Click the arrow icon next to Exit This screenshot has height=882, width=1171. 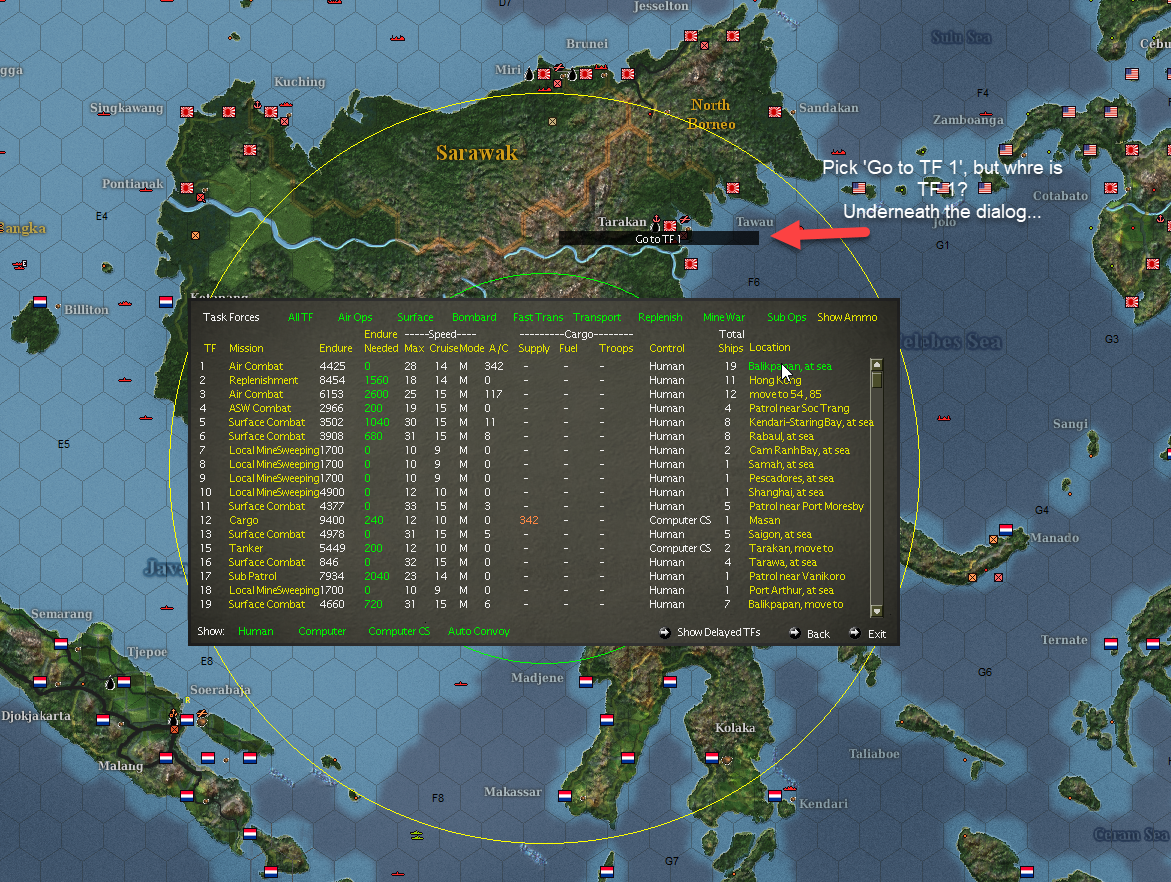pos(854,633)
